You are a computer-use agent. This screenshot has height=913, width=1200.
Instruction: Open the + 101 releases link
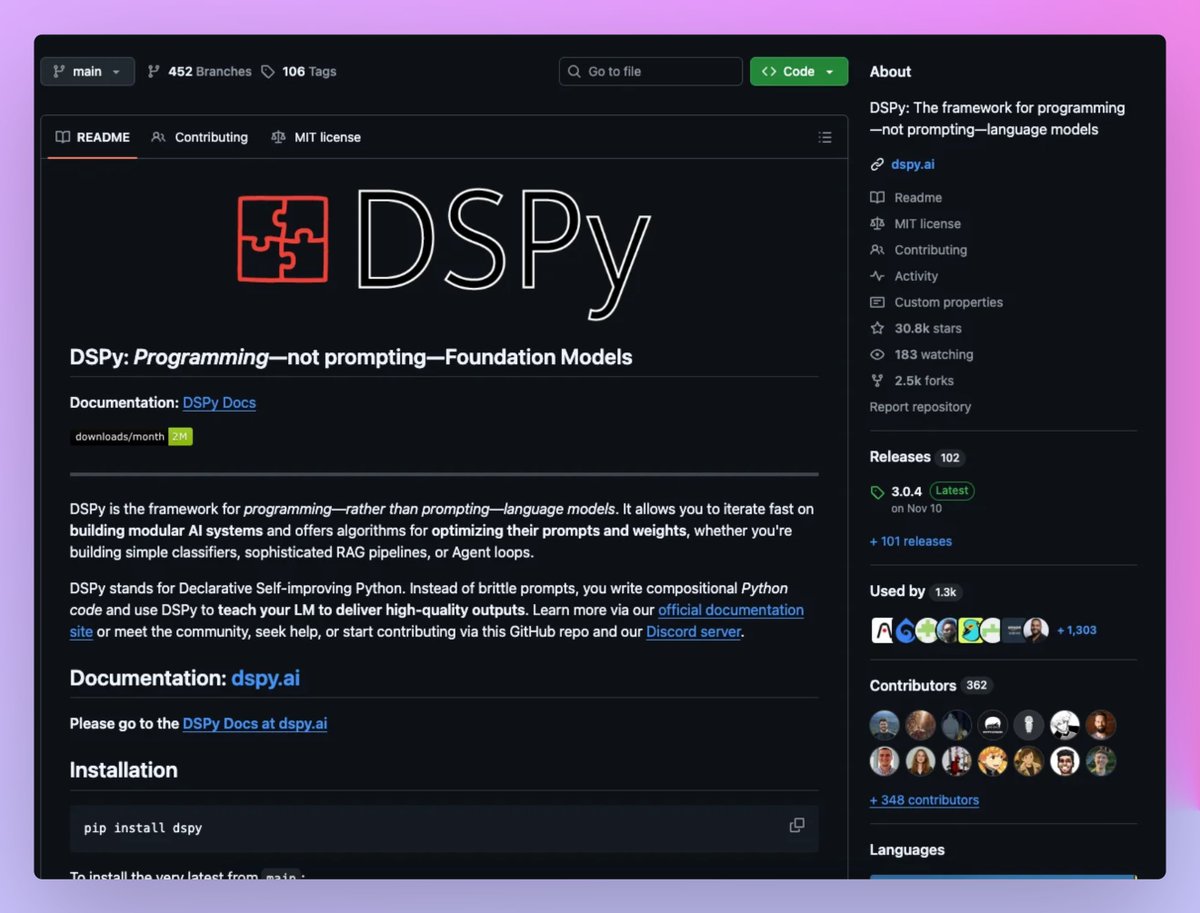tap(911, 541)
